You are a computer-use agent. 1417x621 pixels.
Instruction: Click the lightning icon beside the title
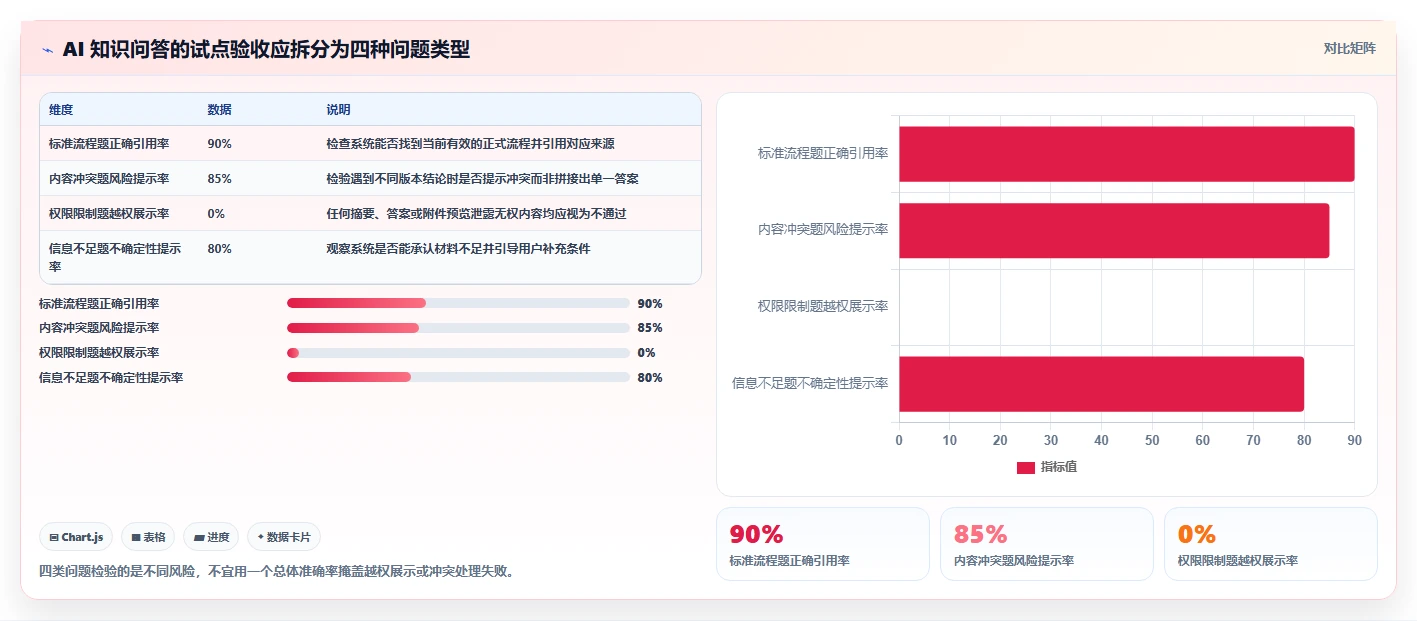coord(47,50)
